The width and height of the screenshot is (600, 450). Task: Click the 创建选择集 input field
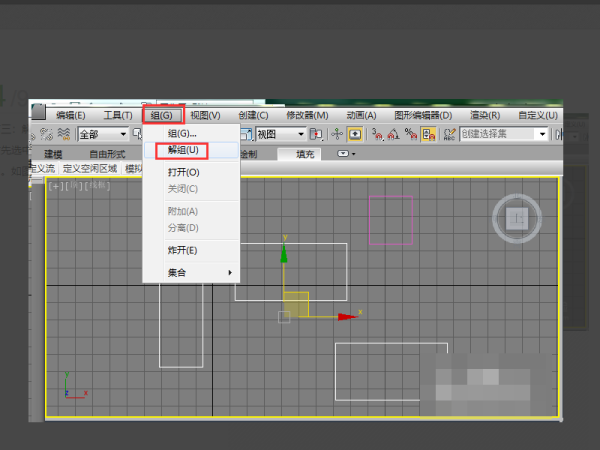tap(497, 134)
